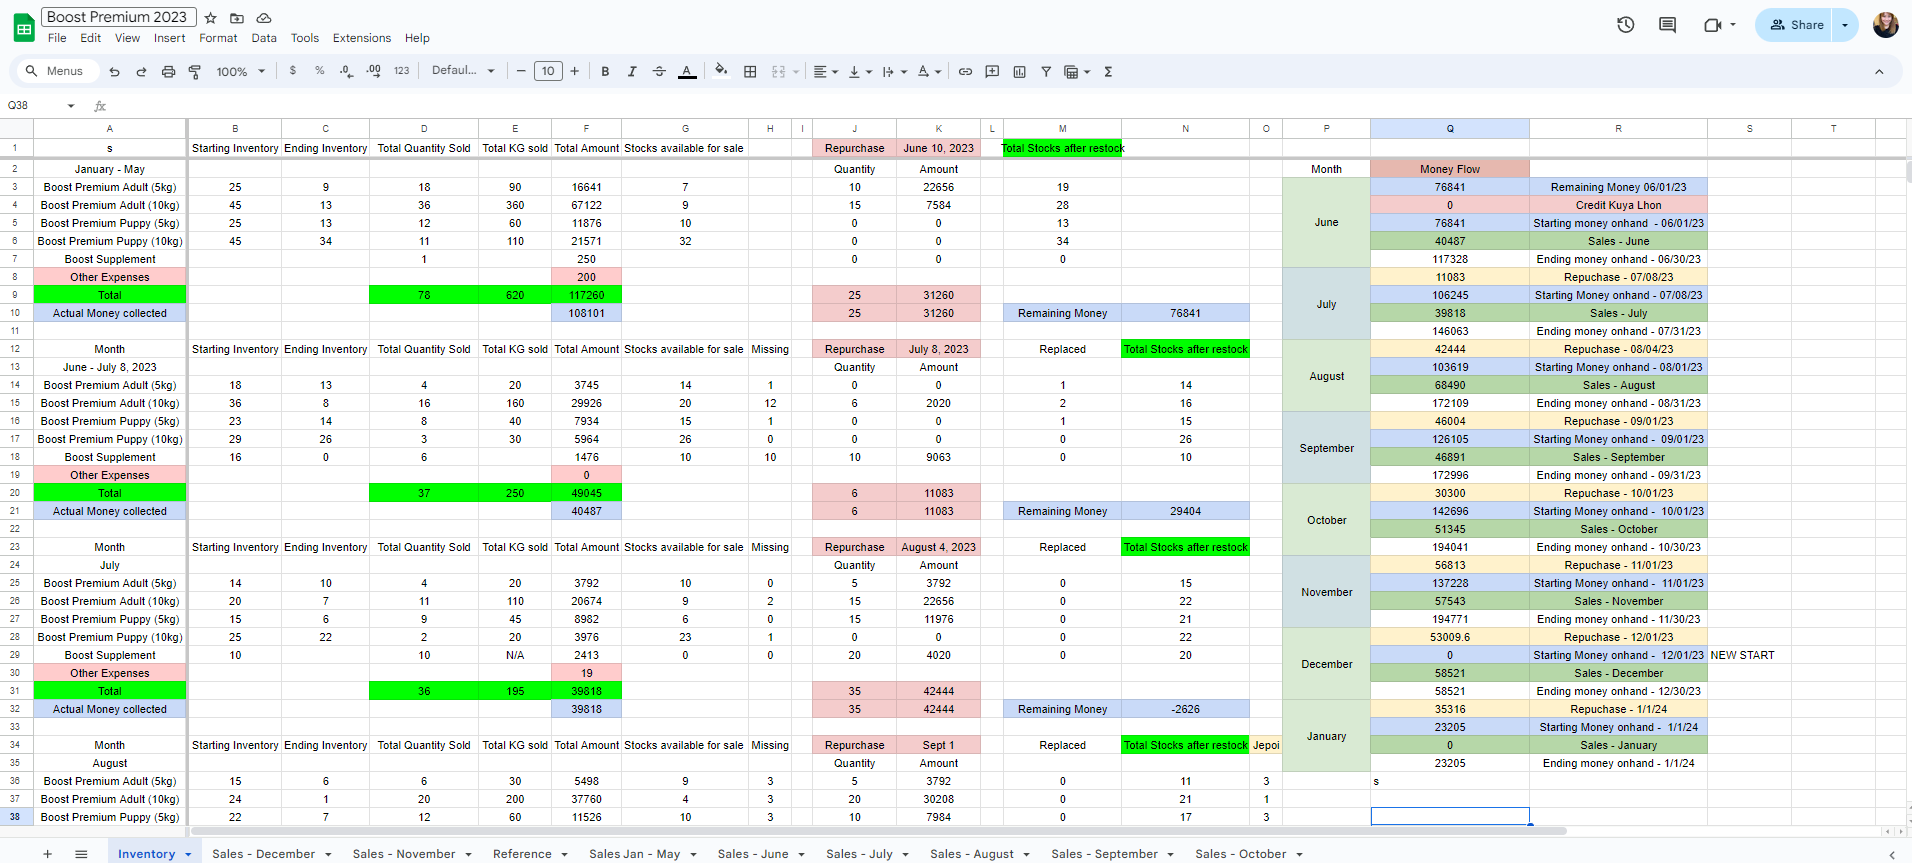
Task: Insert a link
Action: [x=965, y=71]
